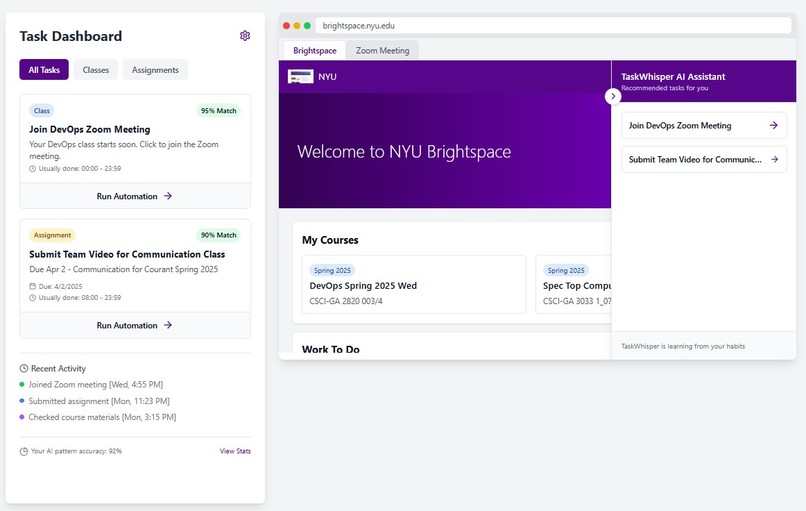Select Checked course materials activity entry
Image resolution: width=806 pixels, height=511 pixels.
pos(102,417)
